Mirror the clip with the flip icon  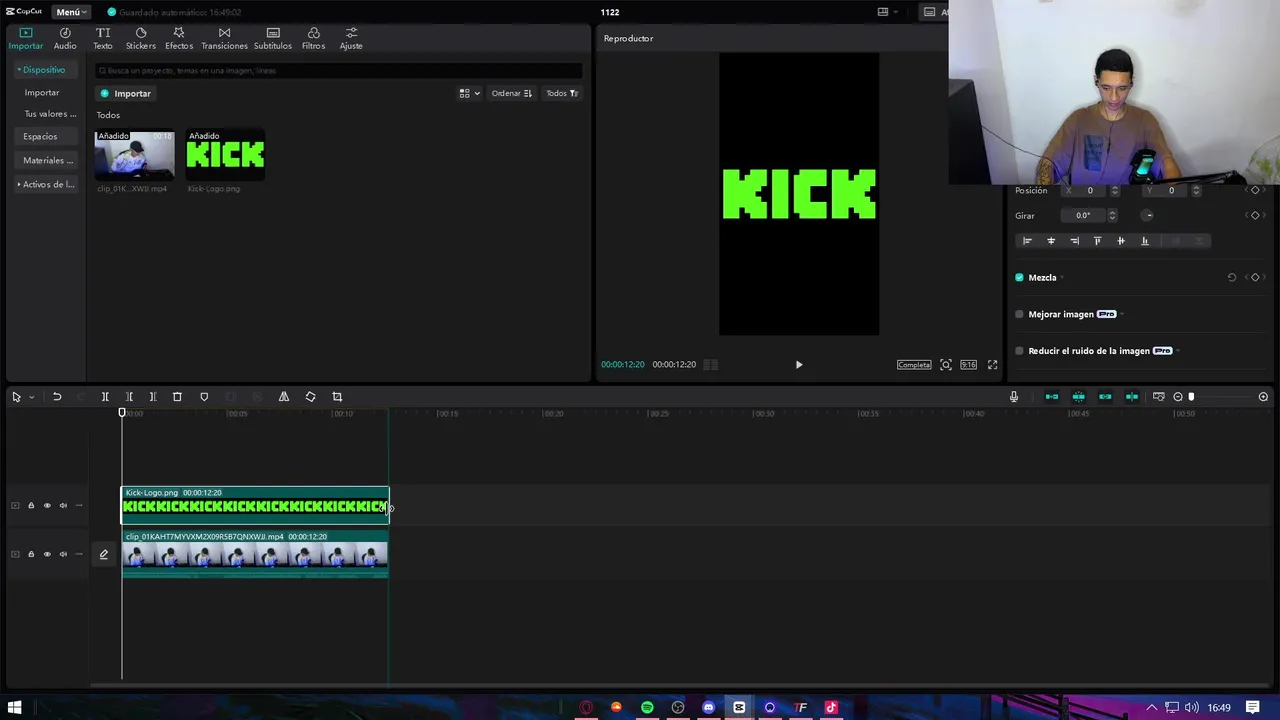pos(284,397)
